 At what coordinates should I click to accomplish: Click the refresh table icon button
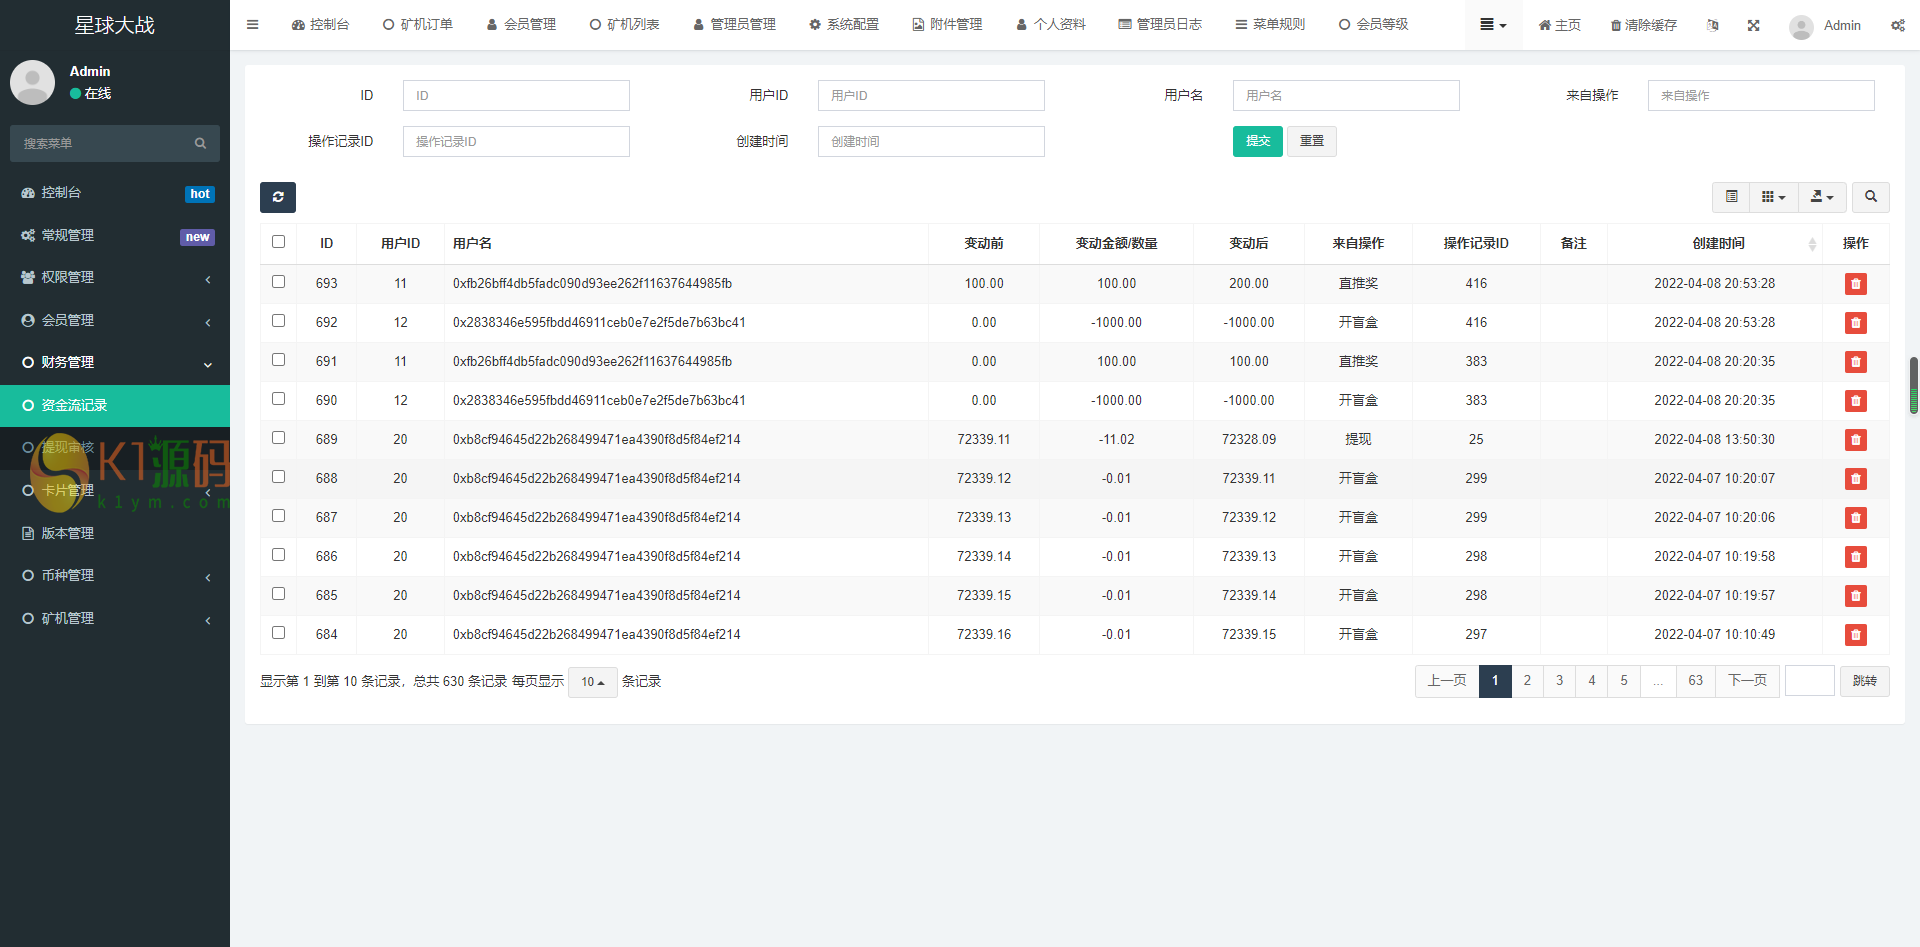pyautogui.click(x=278, y=197)
